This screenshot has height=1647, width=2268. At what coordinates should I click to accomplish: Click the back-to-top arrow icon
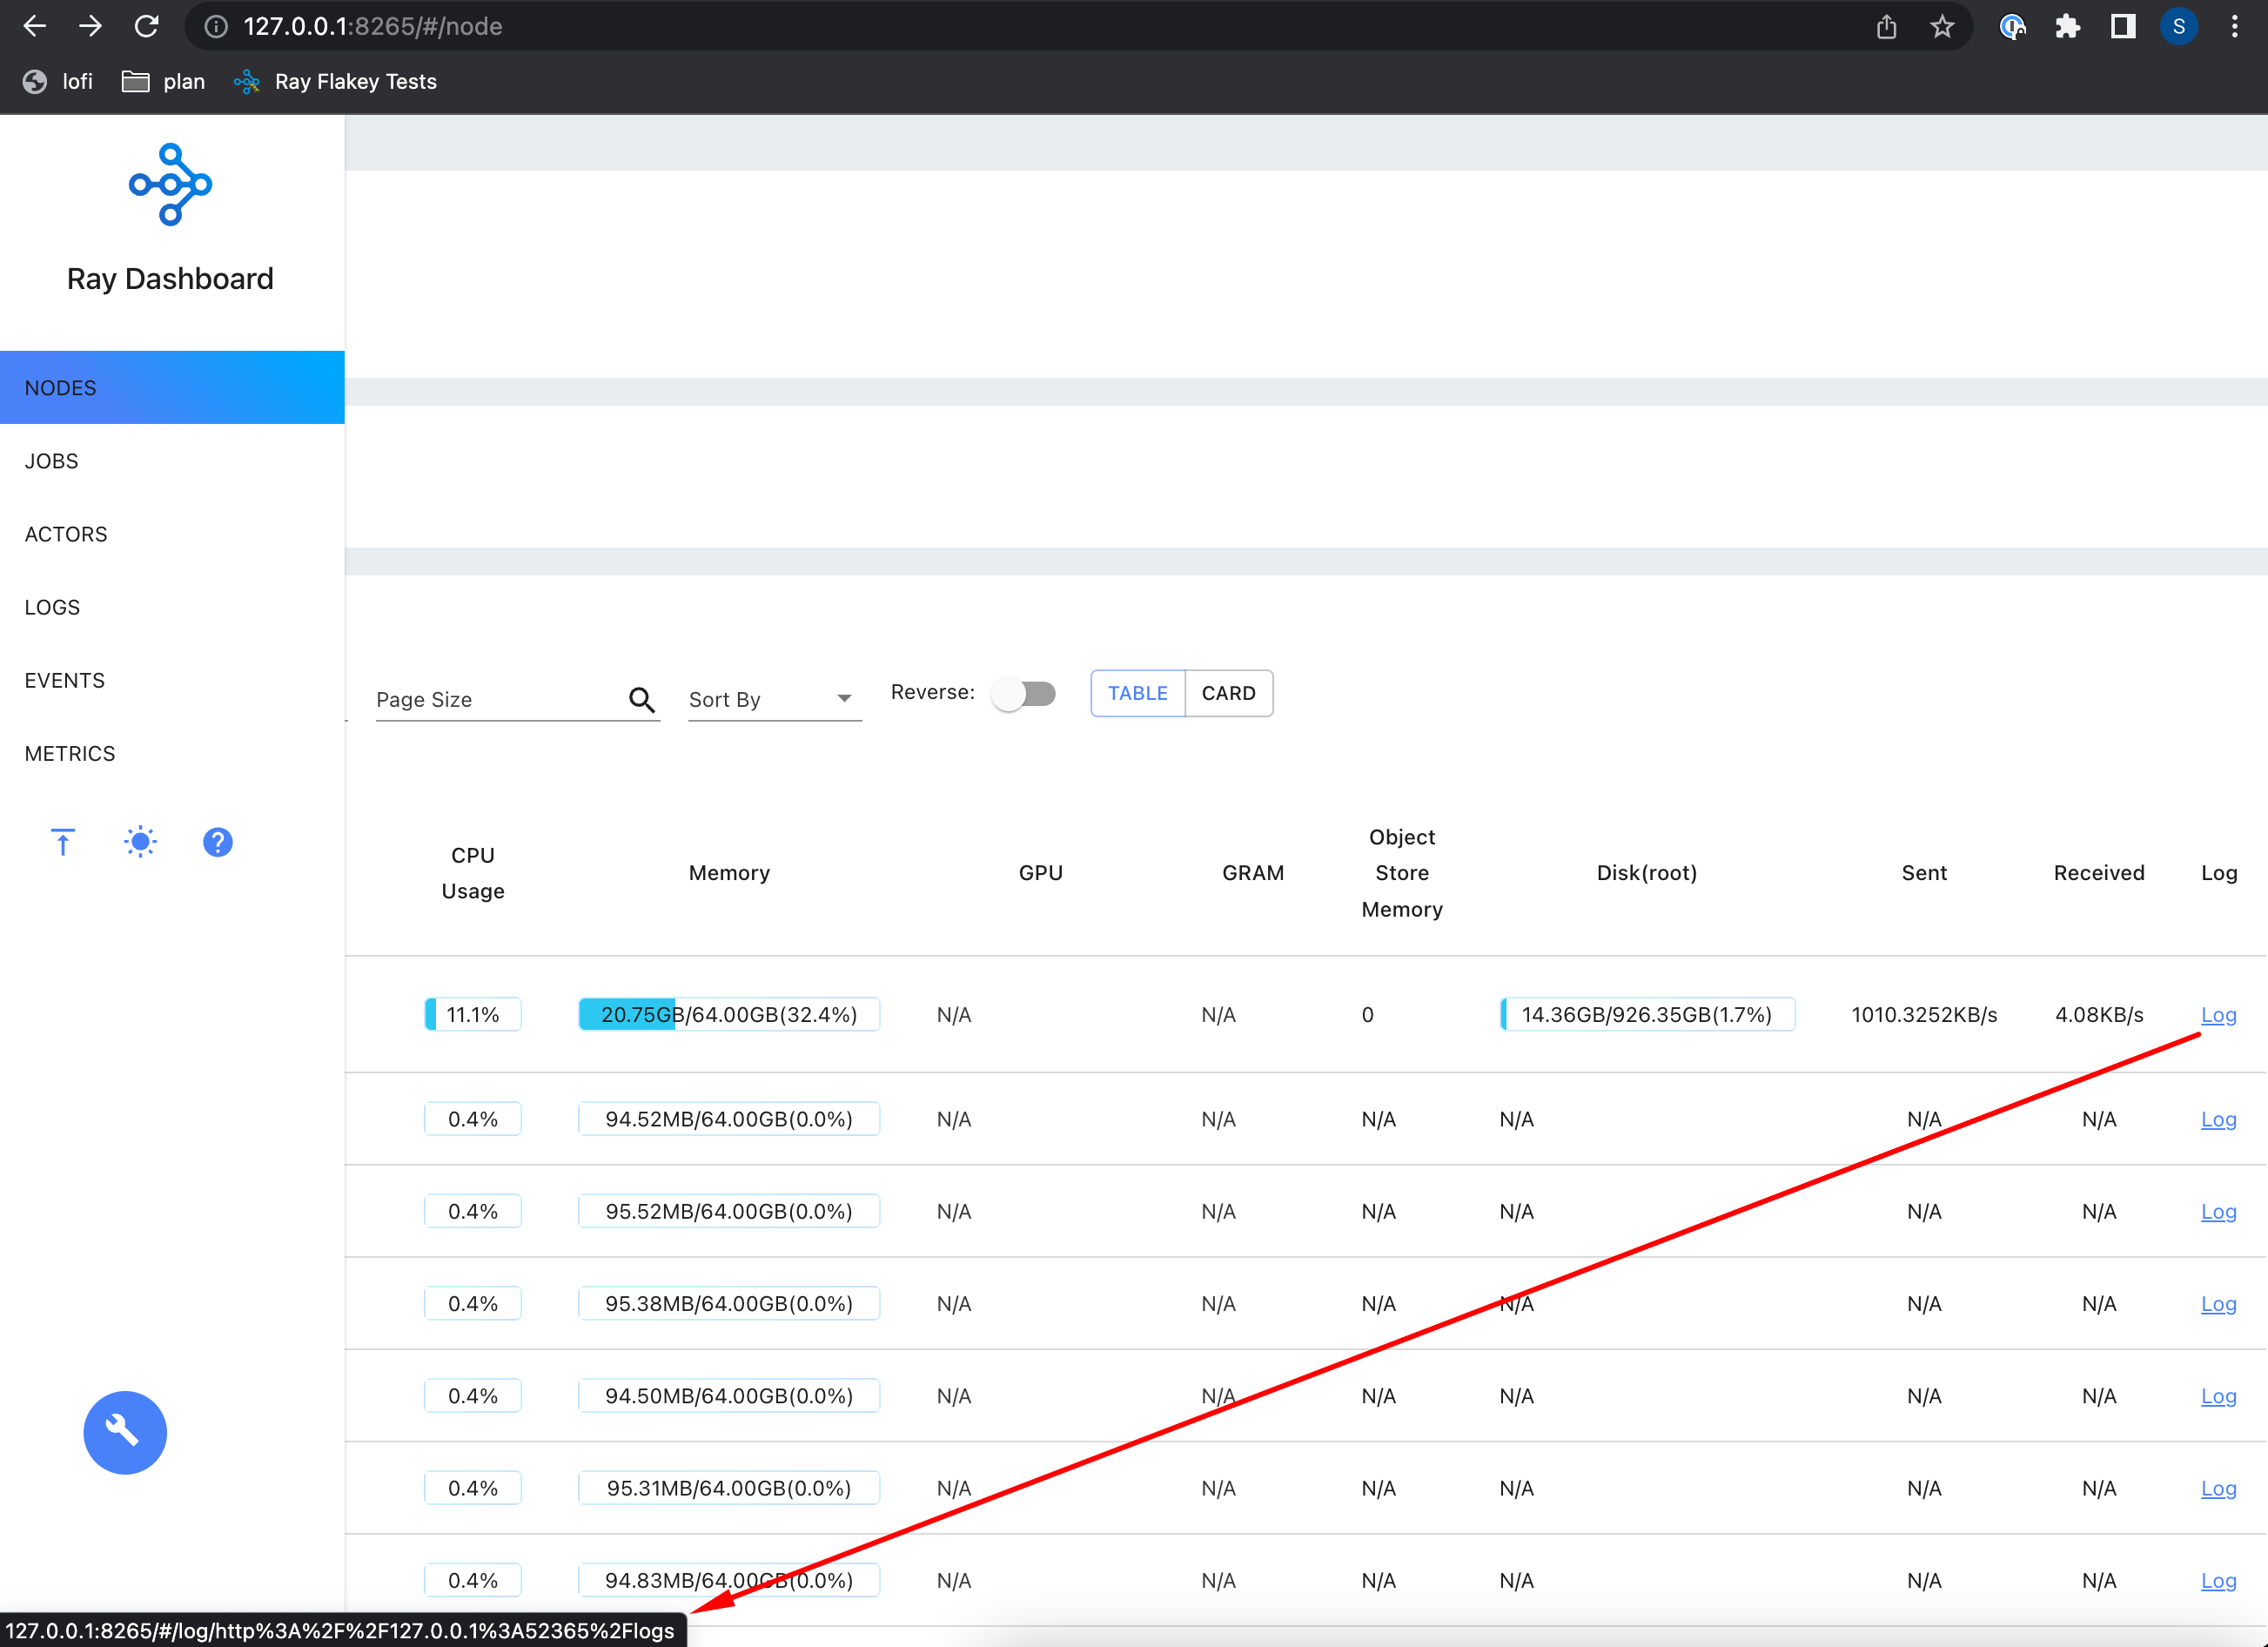pyautogui.click(x=63, y=842)
